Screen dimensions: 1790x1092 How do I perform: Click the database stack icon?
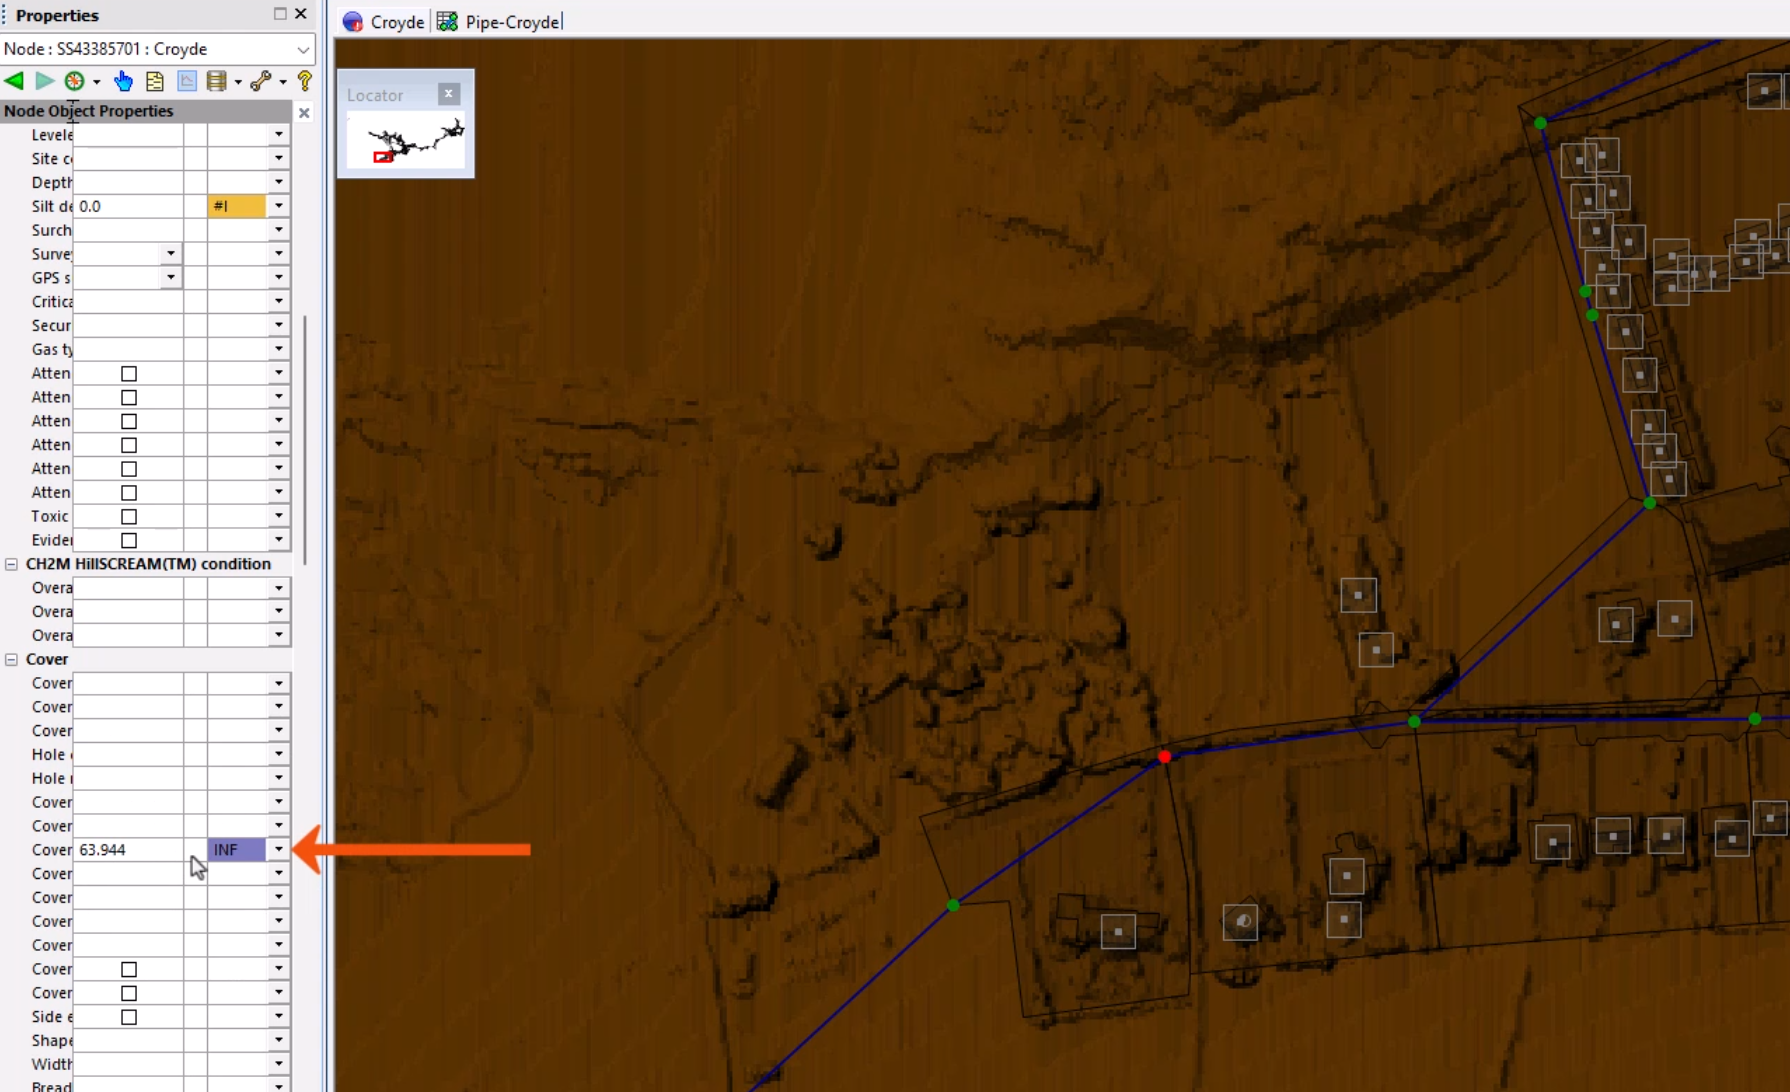(216, 81)
